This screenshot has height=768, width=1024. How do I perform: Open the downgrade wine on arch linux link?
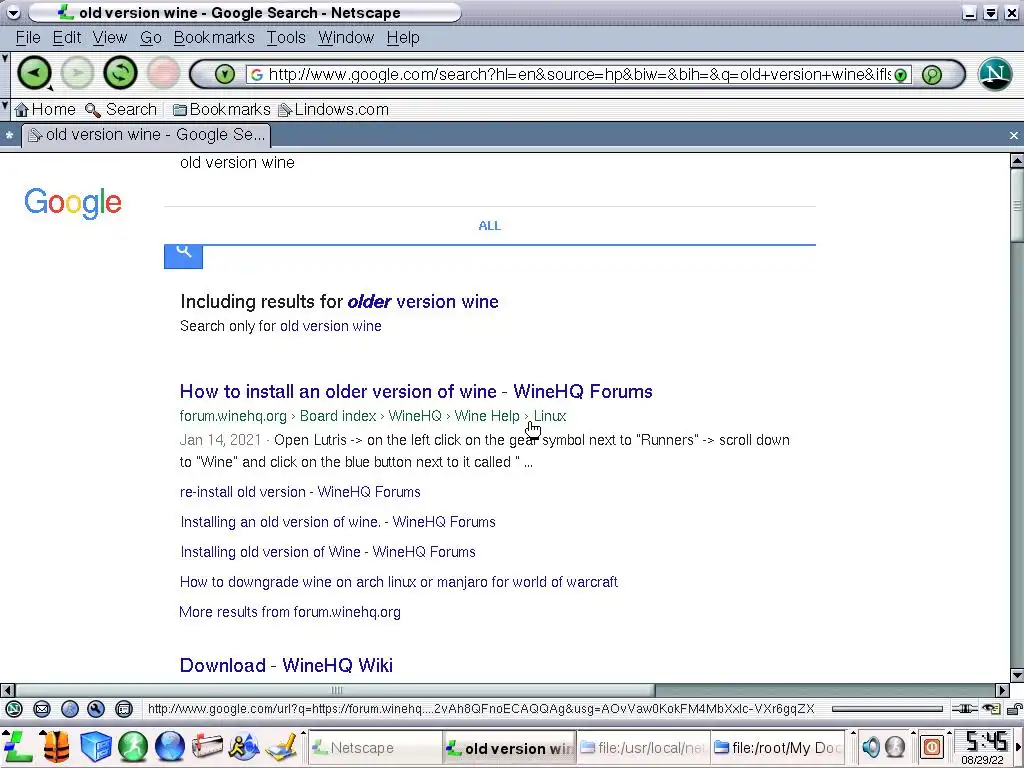pos(399,582)
